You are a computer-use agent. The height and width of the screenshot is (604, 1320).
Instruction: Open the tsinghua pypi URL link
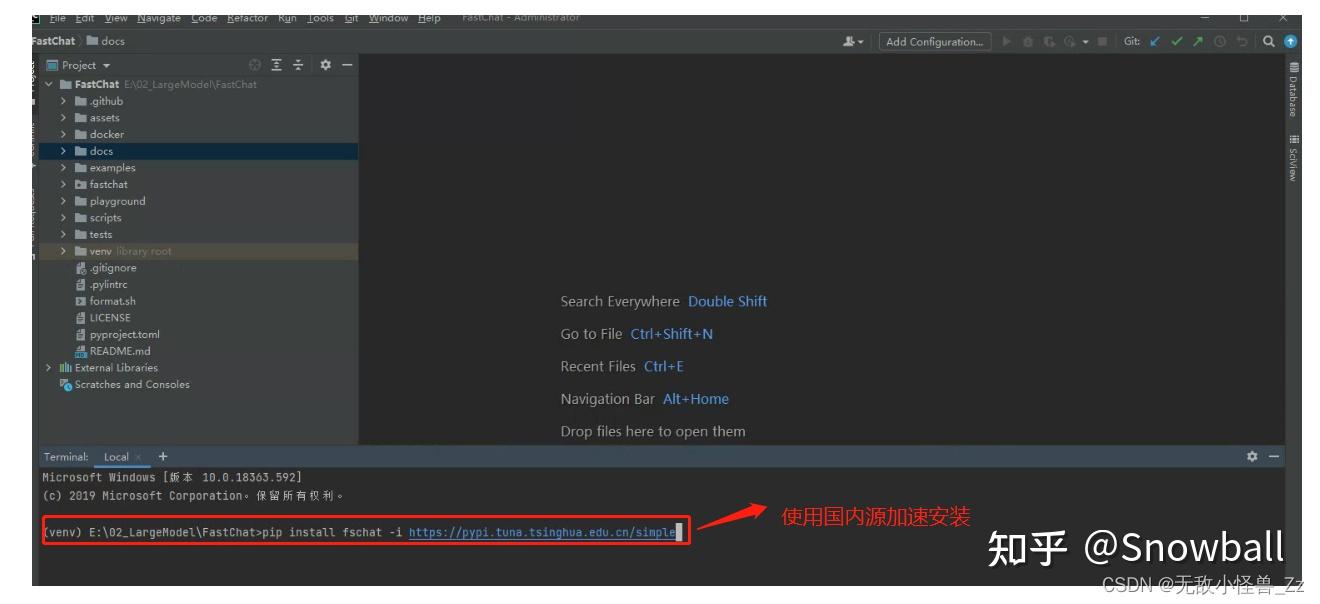pos(542,532)
